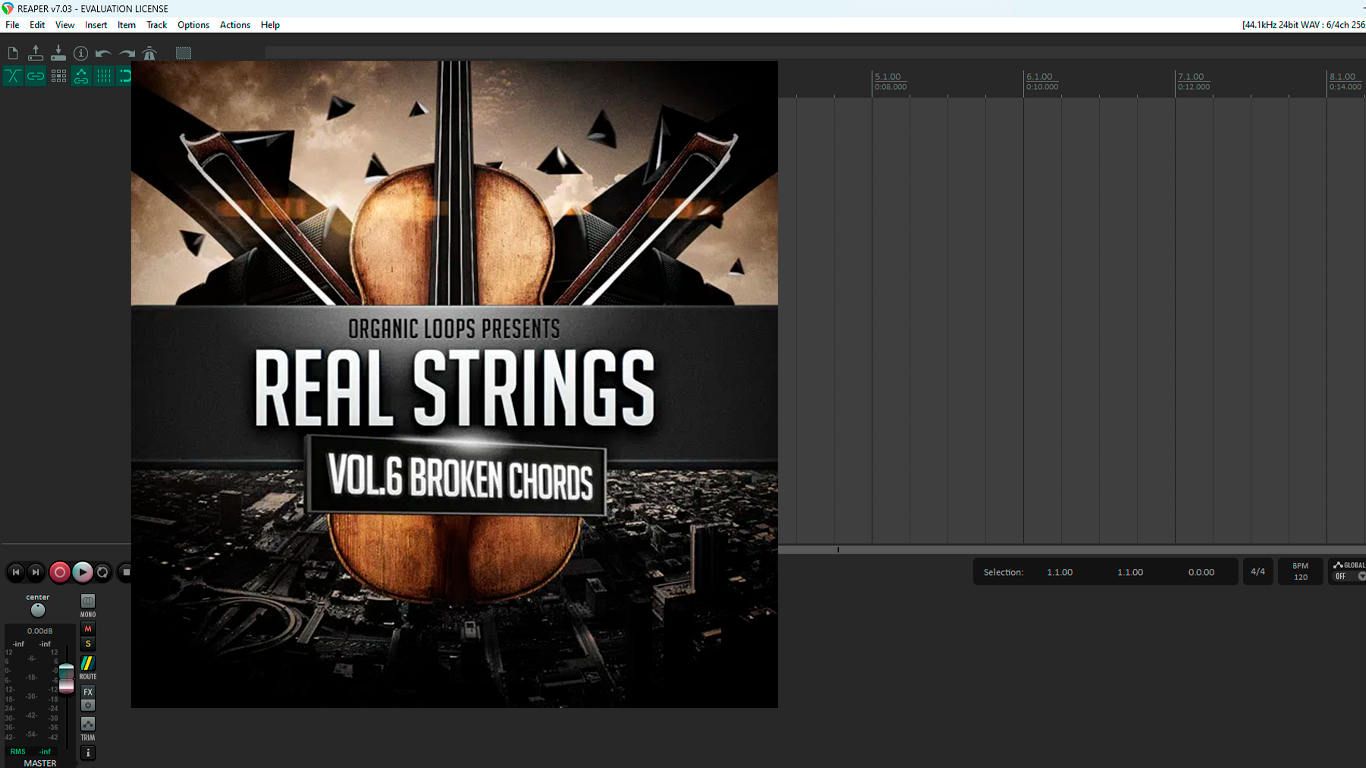Go to project end transport button
Screen dimensions: 1366x768
point(36,572)
